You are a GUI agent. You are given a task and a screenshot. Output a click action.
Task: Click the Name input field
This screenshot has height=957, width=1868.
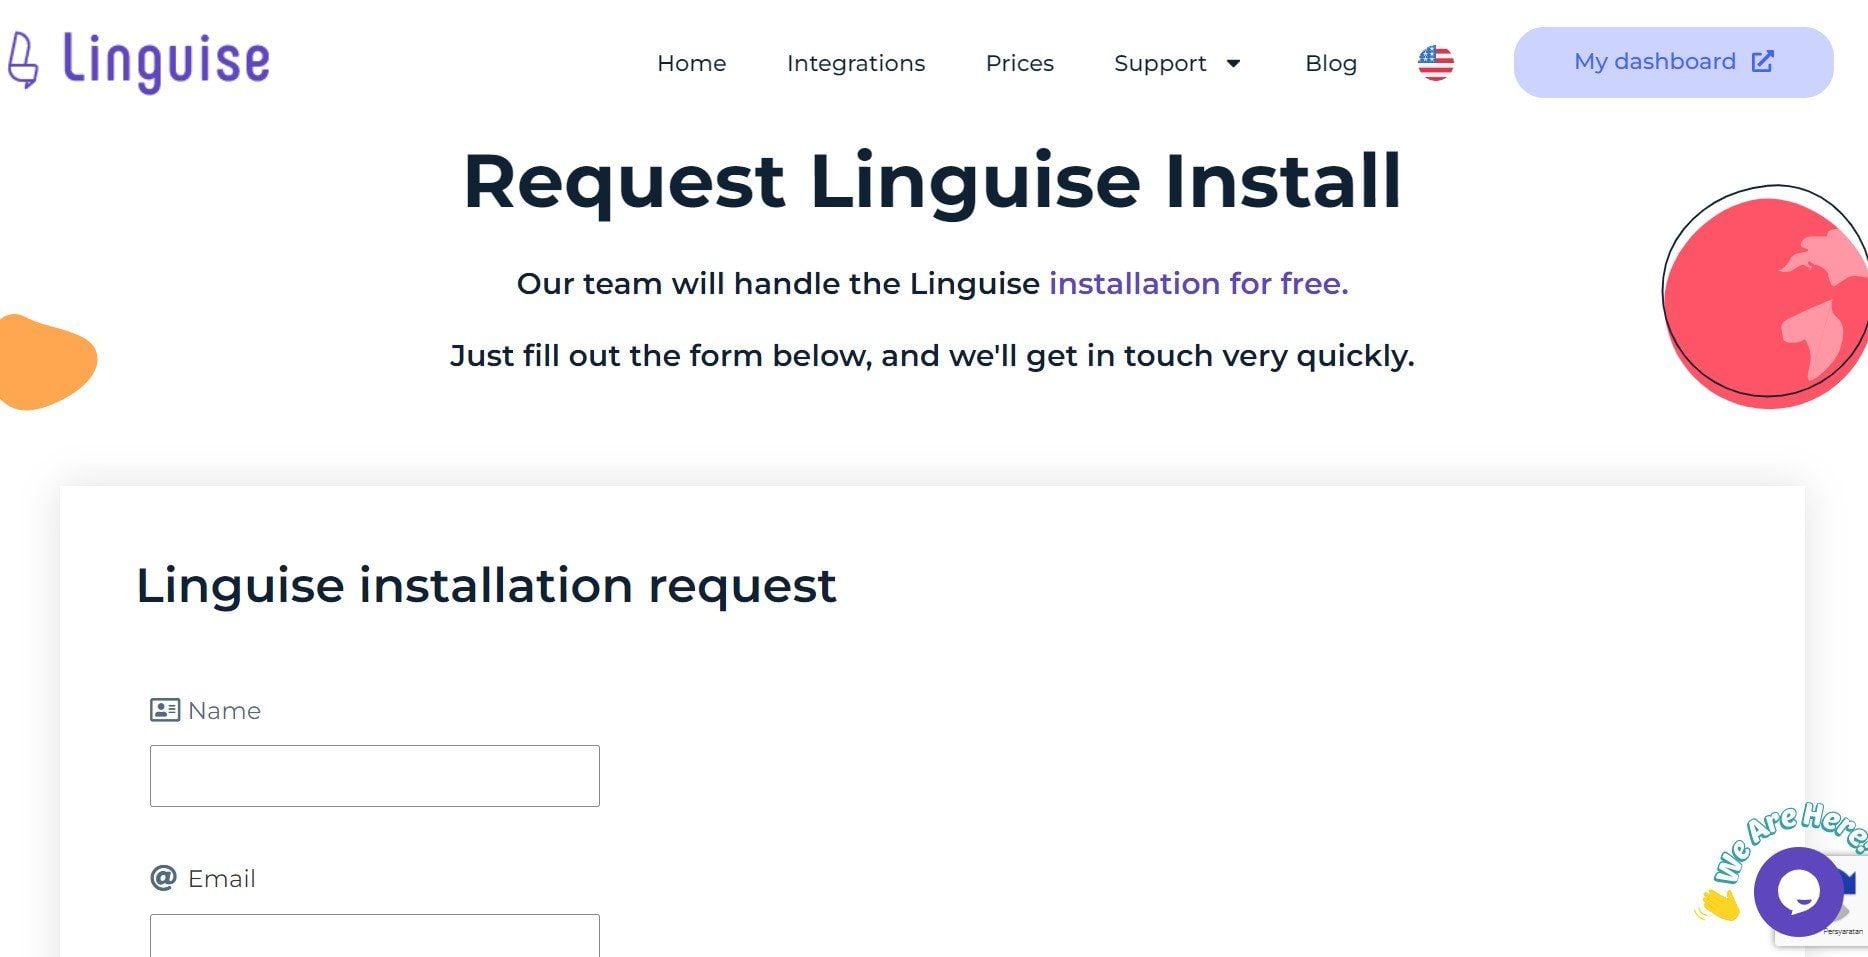point(375,776)
